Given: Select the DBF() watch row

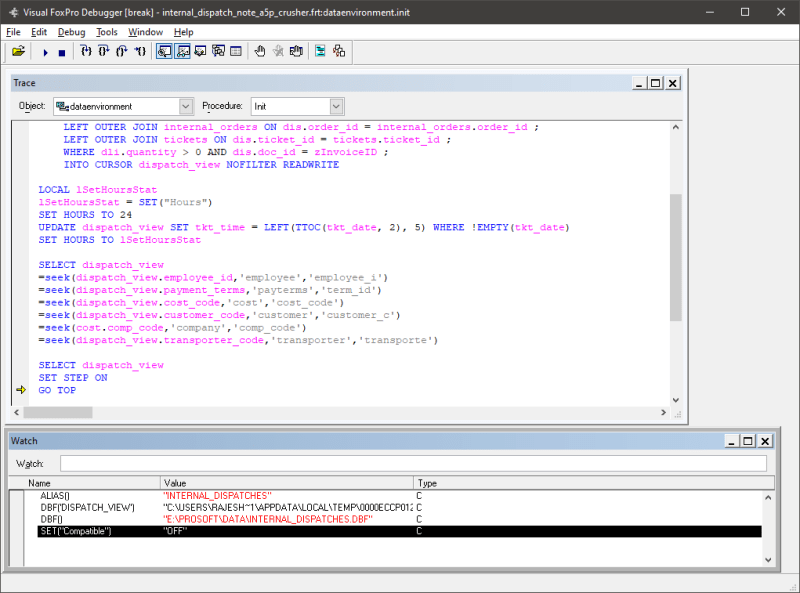Looking at the screenshot, I should coord(399,519).
